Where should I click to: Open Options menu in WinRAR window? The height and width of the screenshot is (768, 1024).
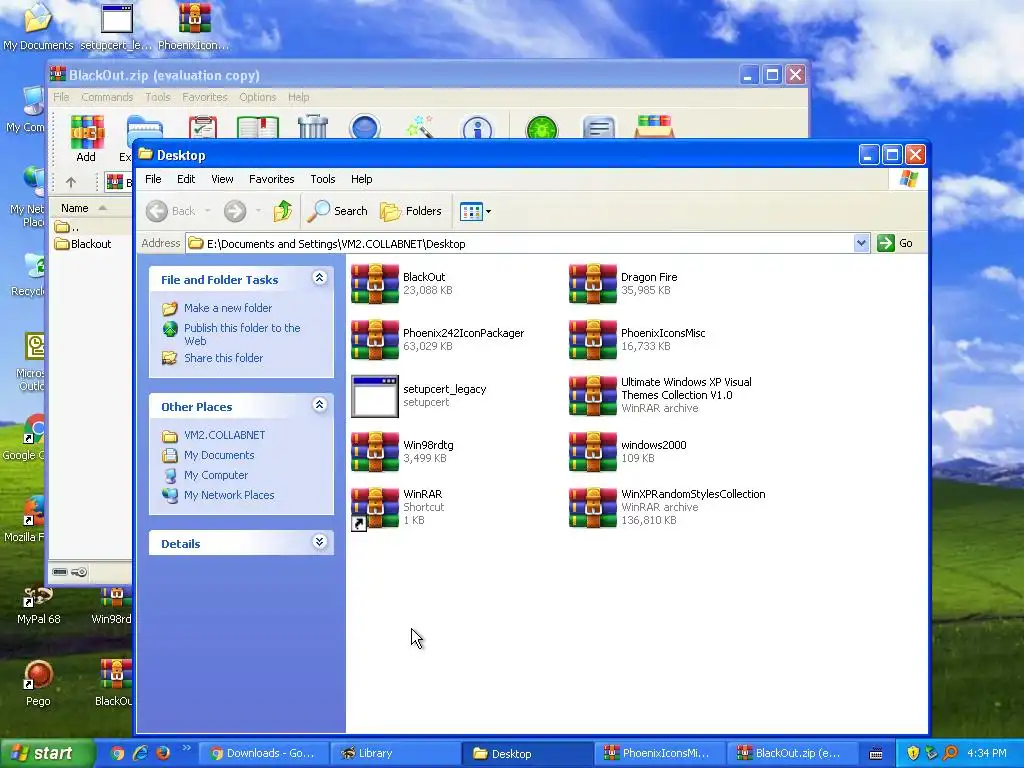(257, 97)
